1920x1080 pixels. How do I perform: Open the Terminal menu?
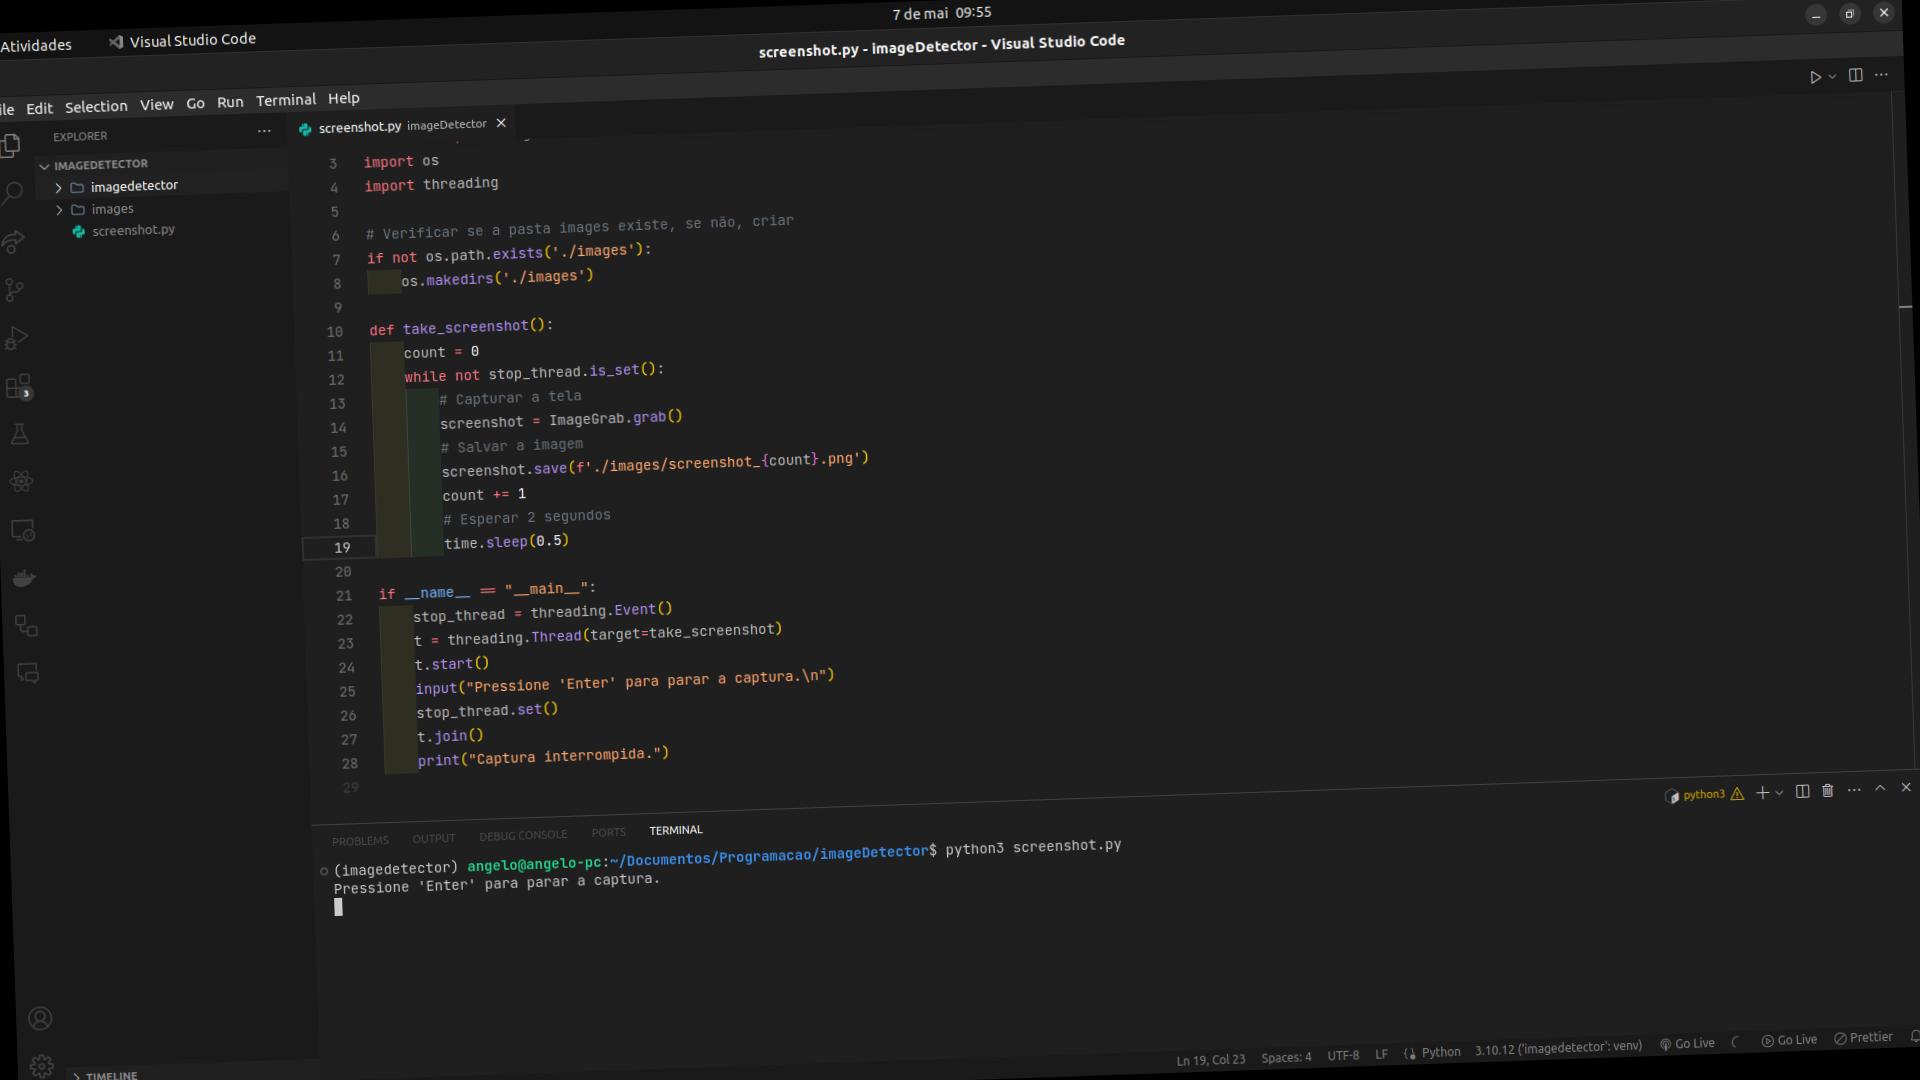[286, 100]
